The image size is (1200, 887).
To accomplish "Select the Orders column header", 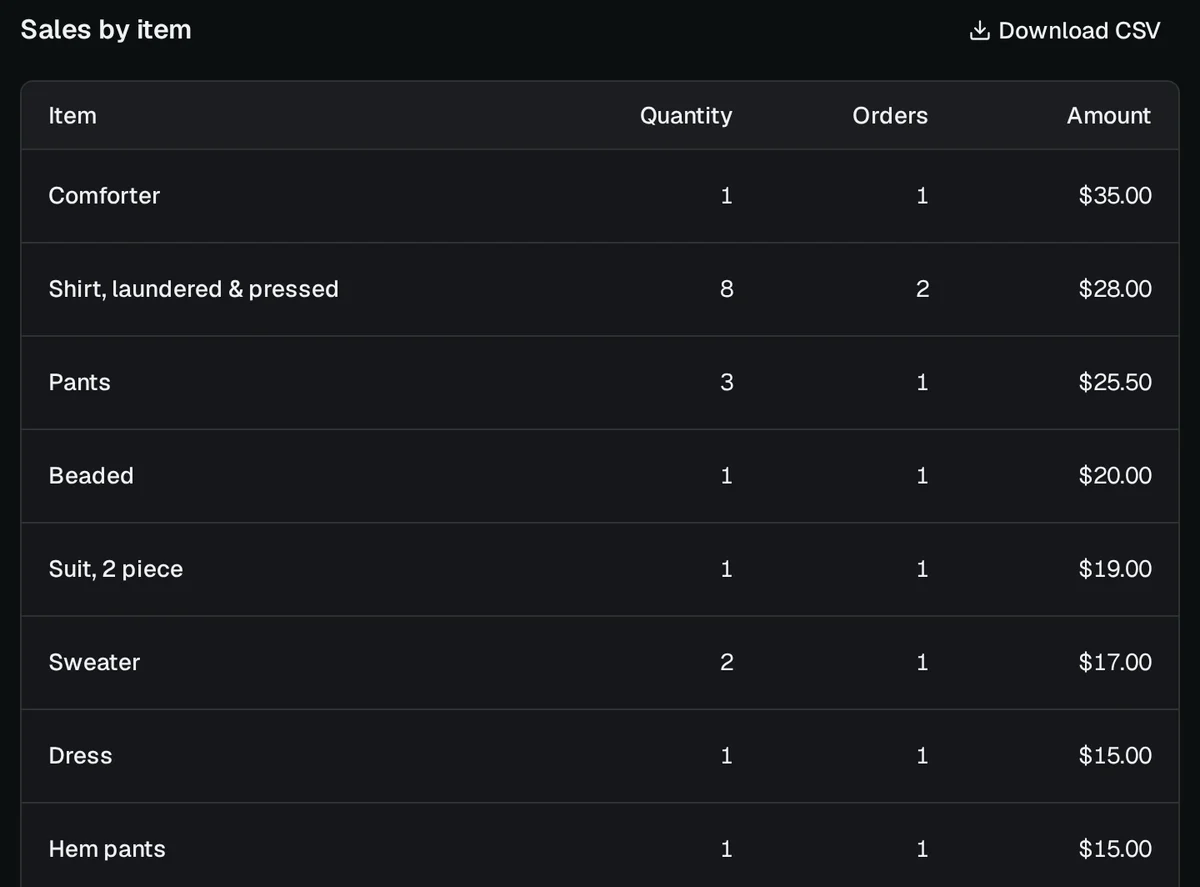I will [x=890, y=116].
